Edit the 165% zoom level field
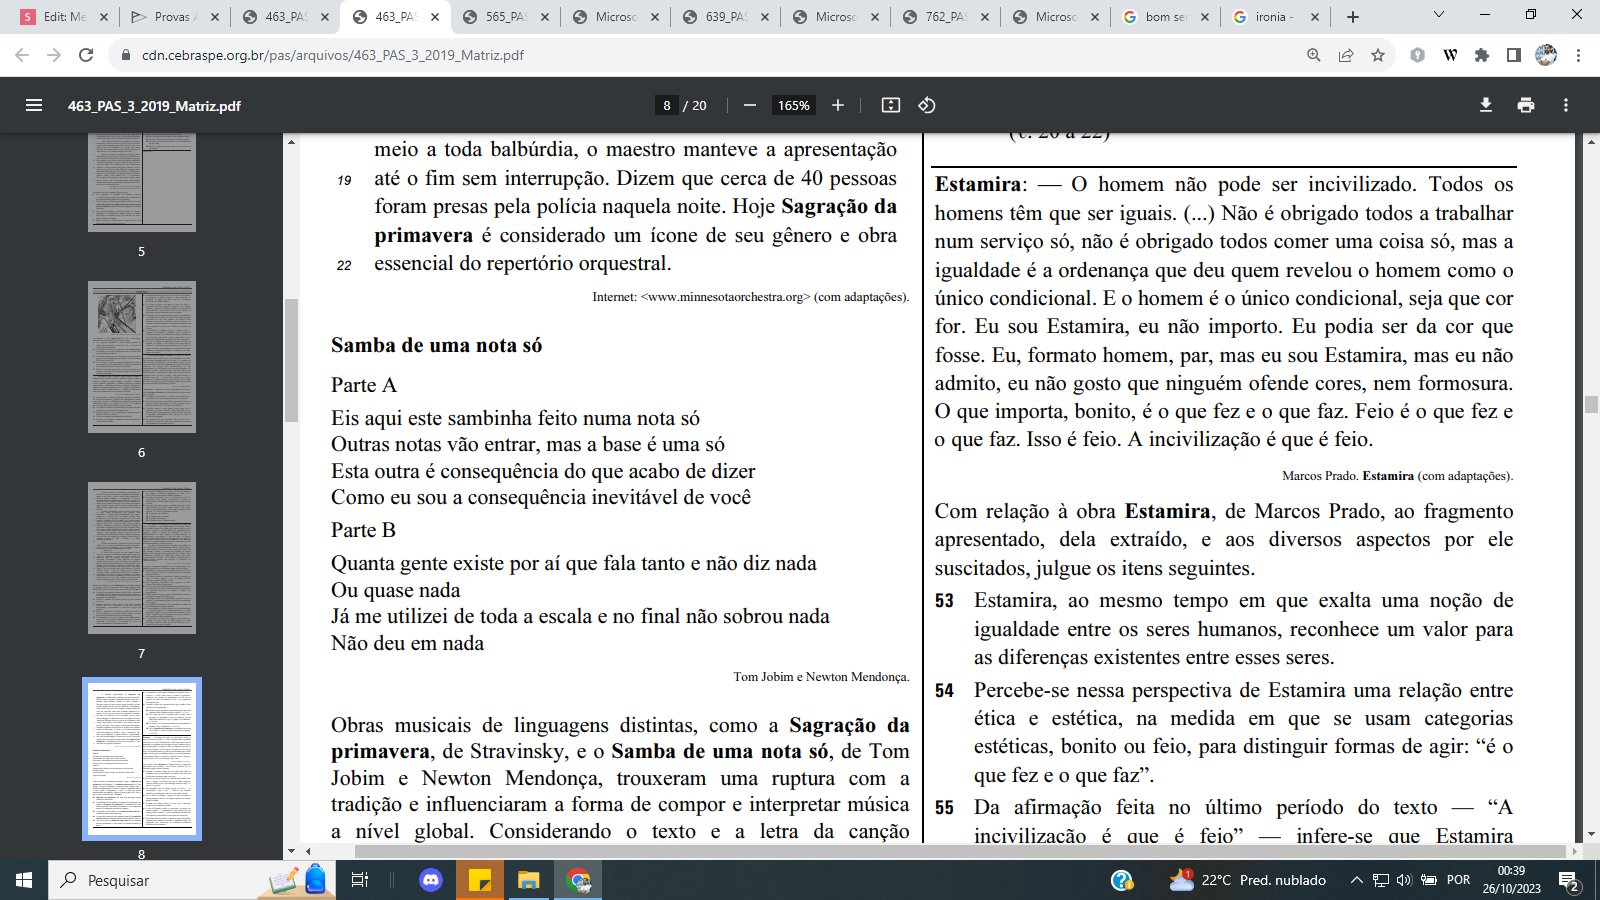Screen dimensions: 1600x900 (794, 105)
